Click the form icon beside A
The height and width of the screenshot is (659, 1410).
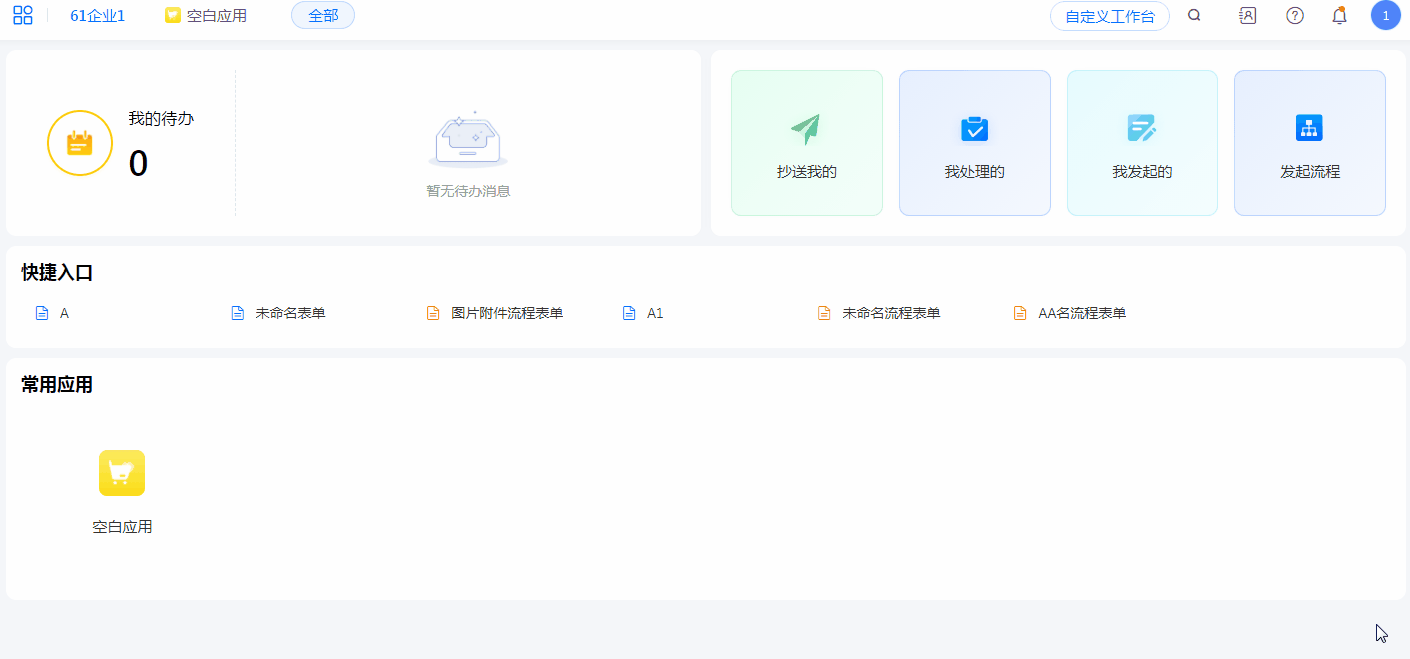tap(42, 313)
